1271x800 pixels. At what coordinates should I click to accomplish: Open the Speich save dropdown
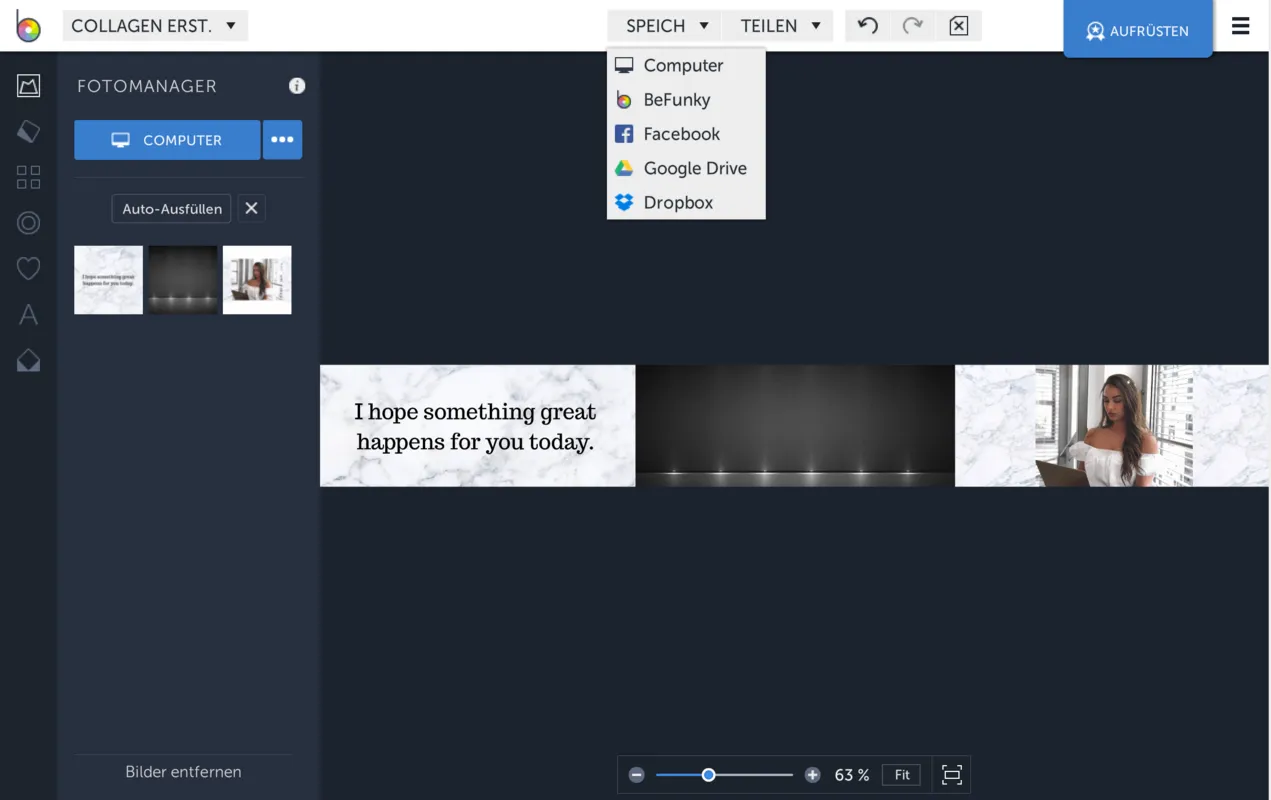[666, 26]
